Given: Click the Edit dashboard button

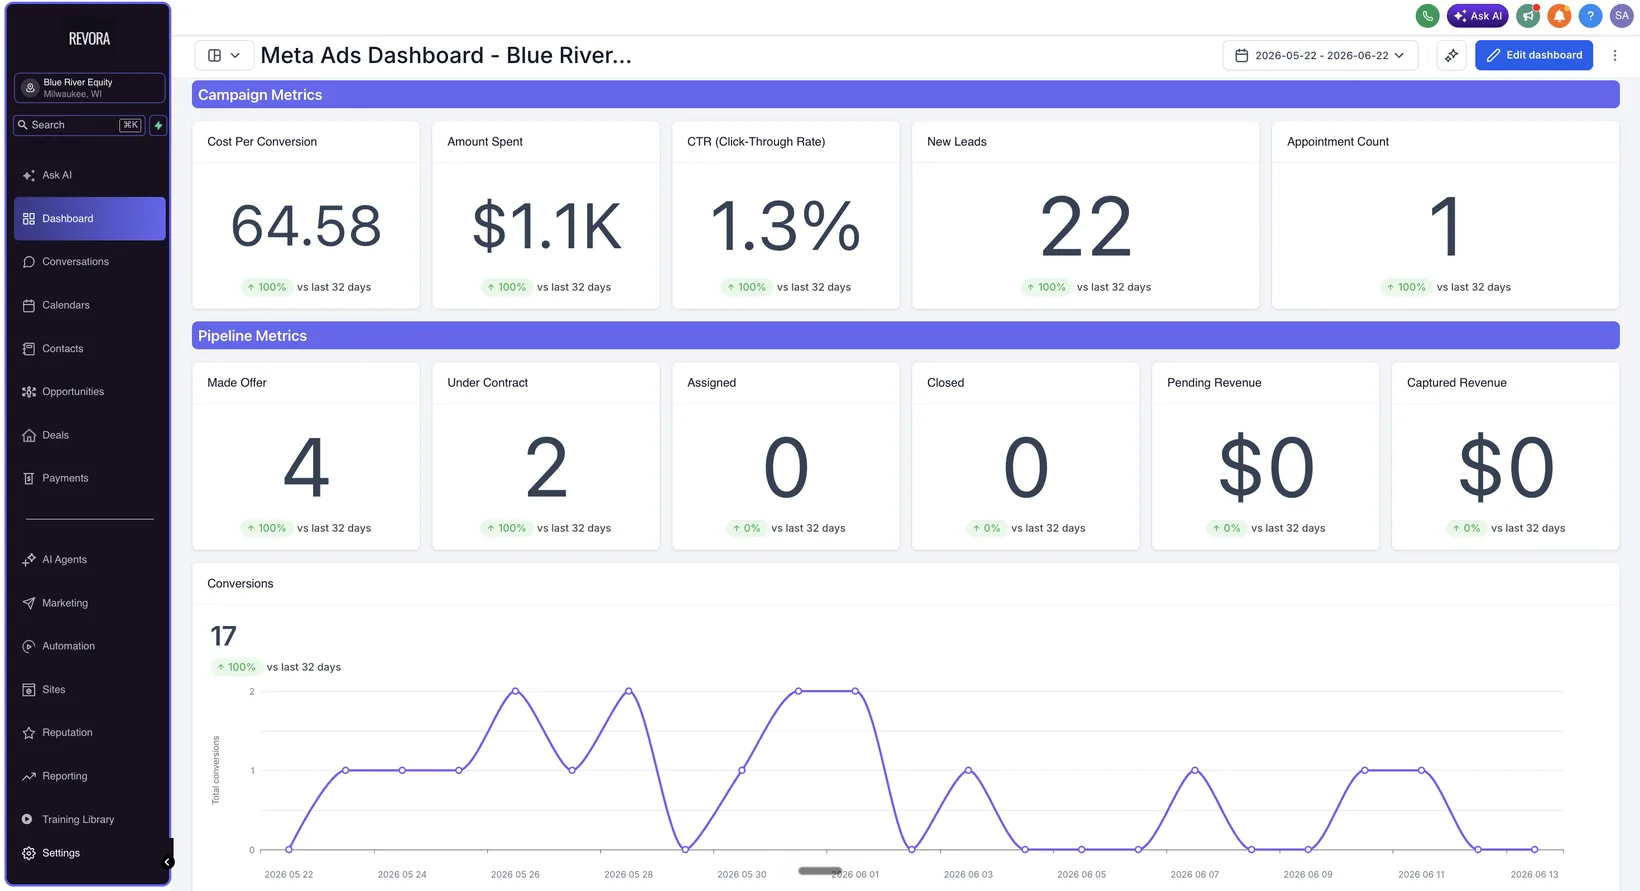Looking at the screenshot, I should (x=1534, y=55).
